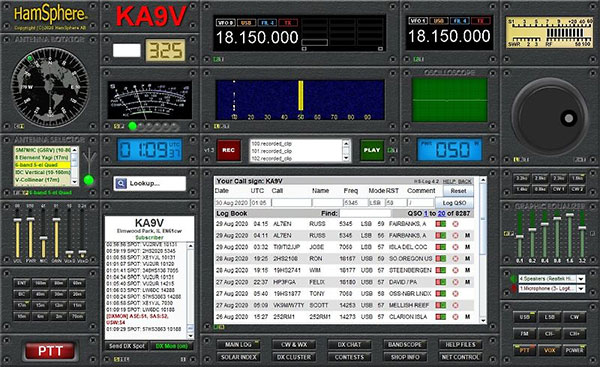
Task: Expand the recorded clips list down arrow
Action: [x=346, y=158]
